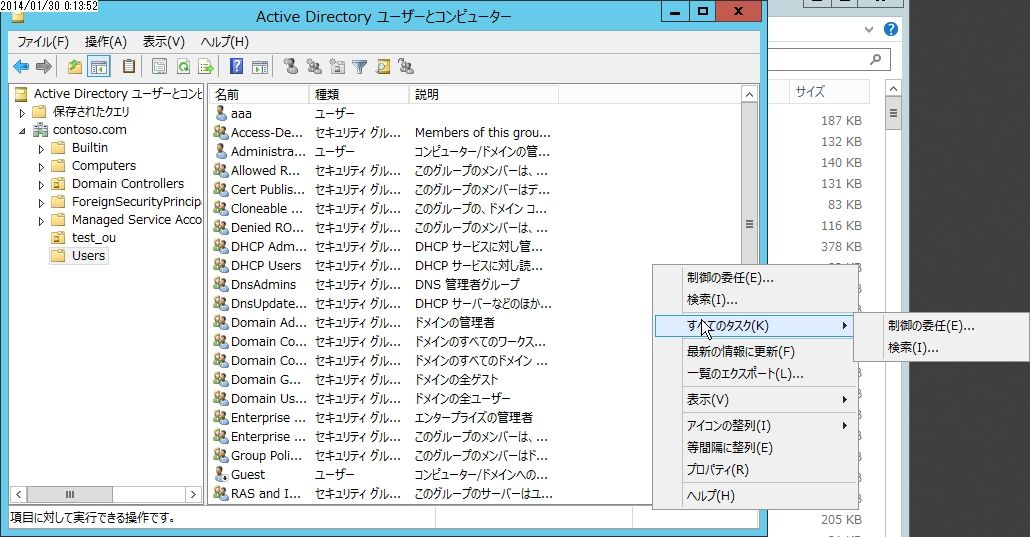Click the Add to group toolbar icon
1030x537 pixels.
(406, 66)
